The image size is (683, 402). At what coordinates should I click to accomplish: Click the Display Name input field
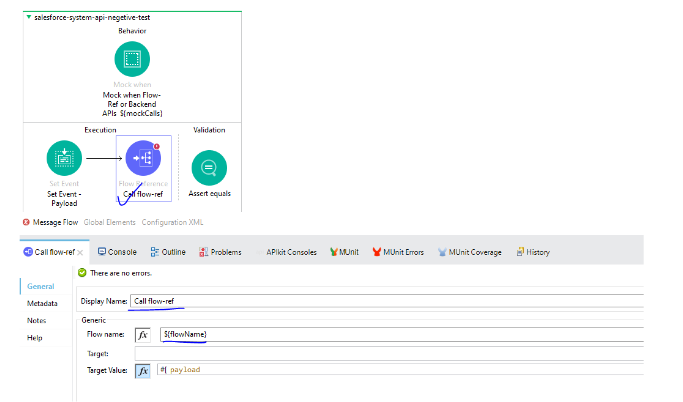pos(387,301)
